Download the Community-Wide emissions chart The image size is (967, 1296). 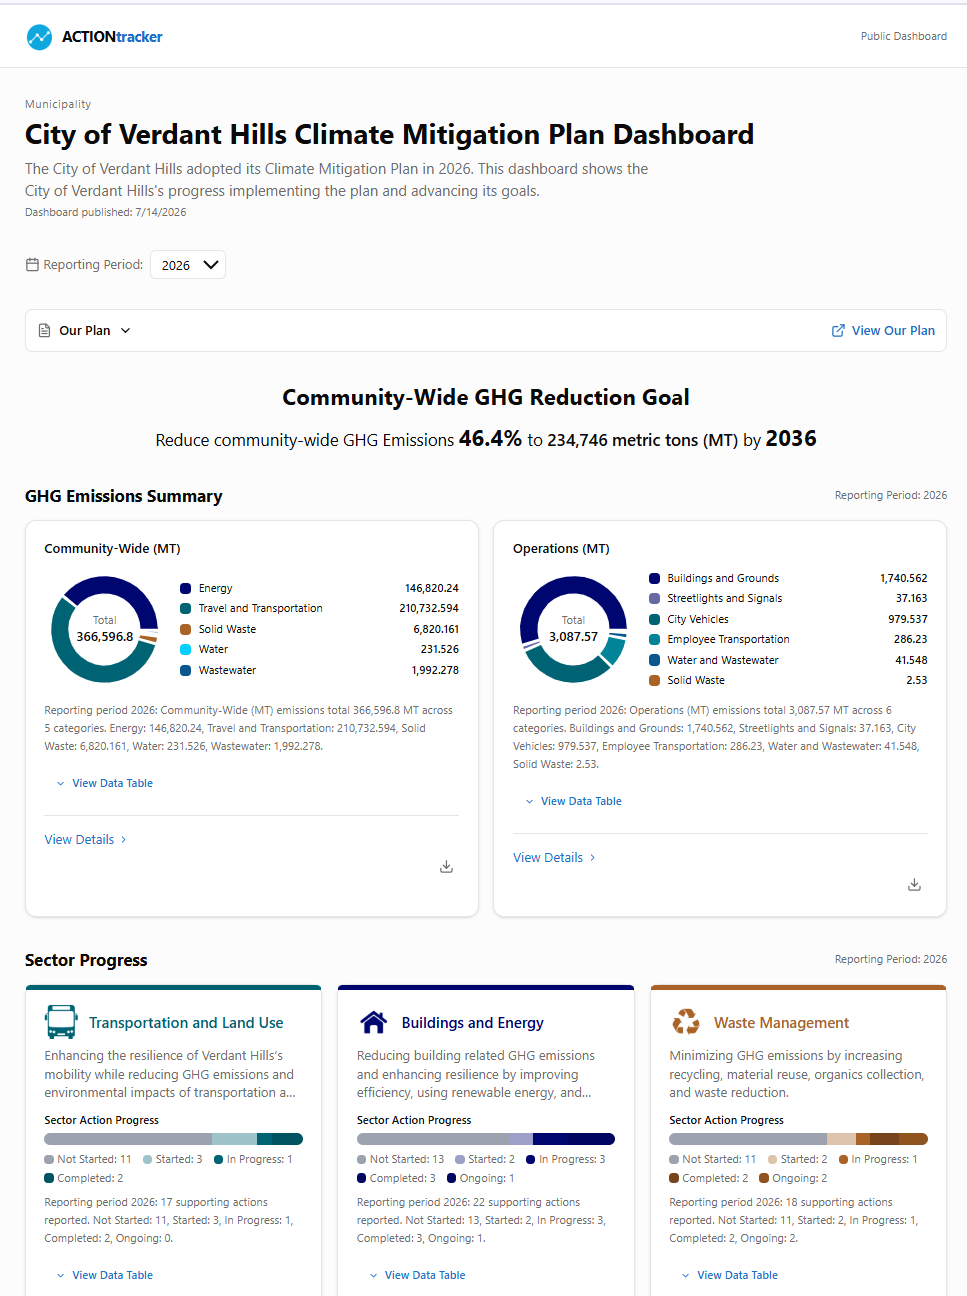[x=446, y=867]
